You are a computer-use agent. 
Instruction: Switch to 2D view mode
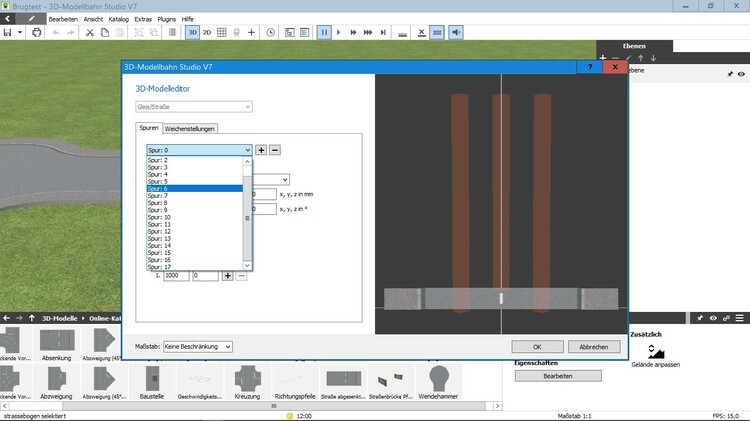[x=207, y=33]
